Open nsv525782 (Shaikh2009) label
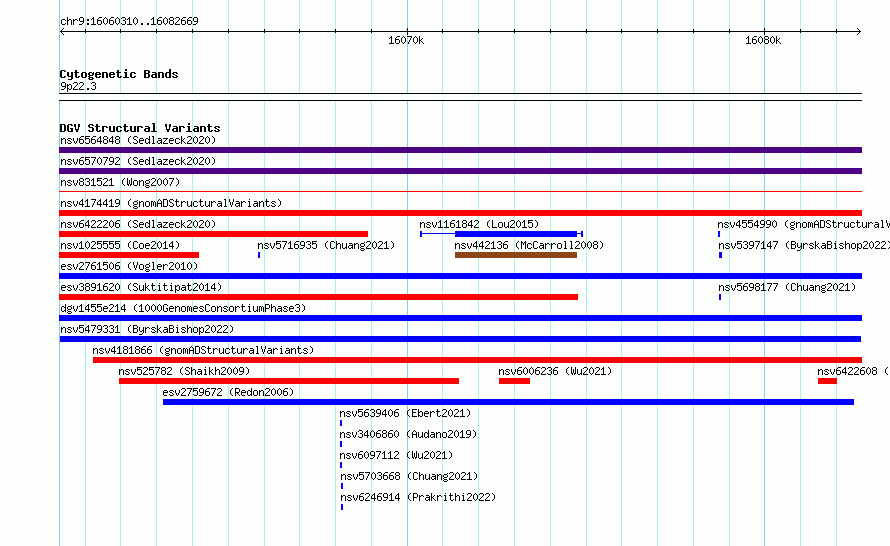This screenshot has width=890, height=546. point(184,371)
